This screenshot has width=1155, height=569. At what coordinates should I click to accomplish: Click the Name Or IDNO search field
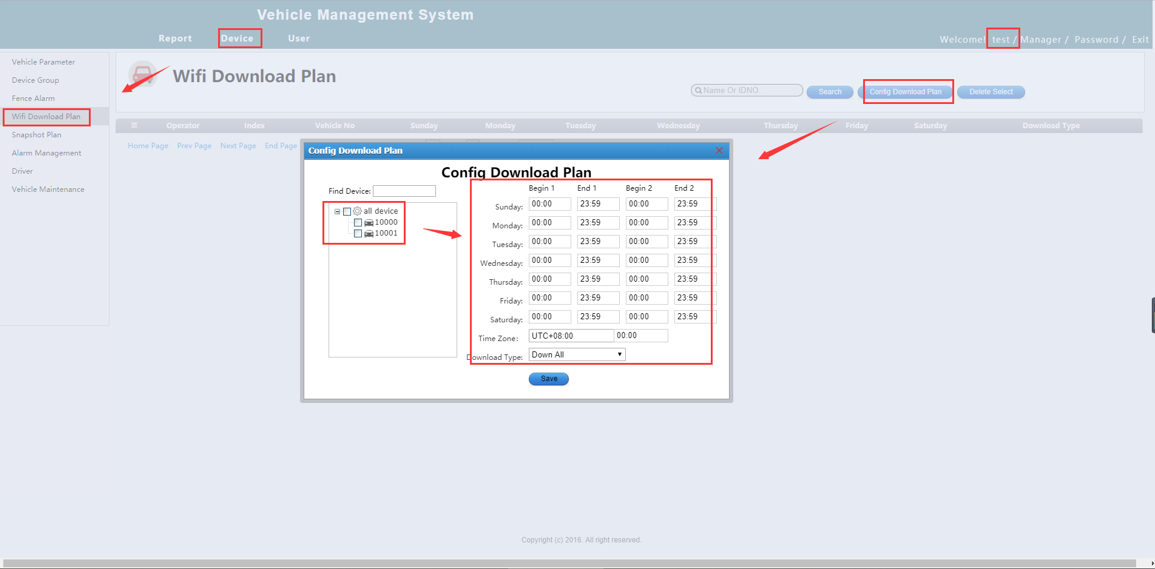[747, 90]
